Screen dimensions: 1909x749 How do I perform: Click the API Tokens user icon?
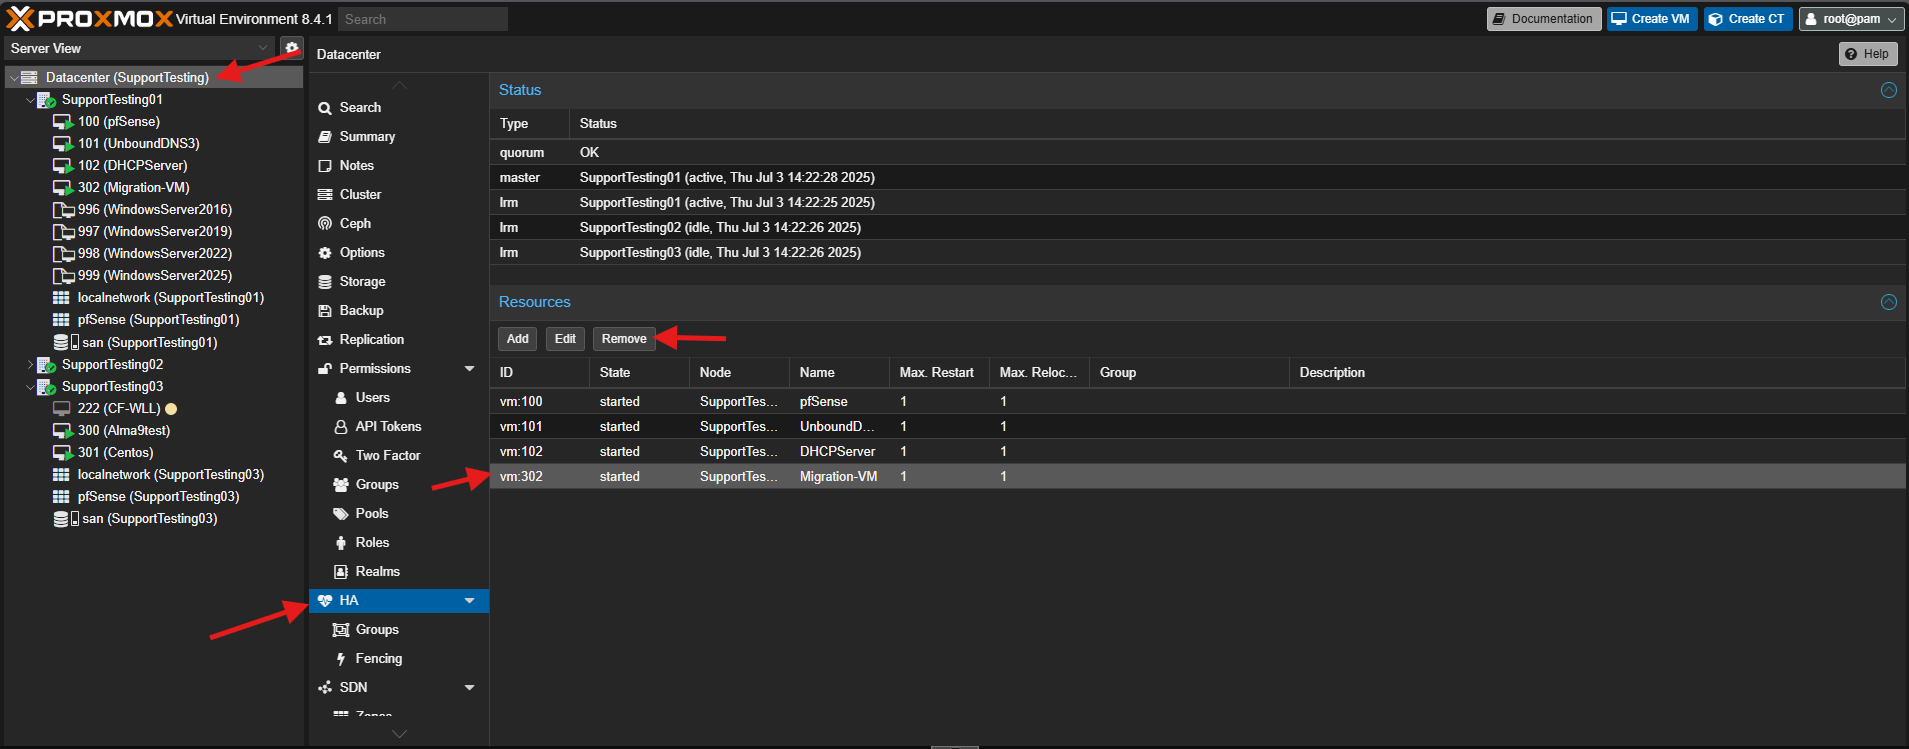coord(341,427)
